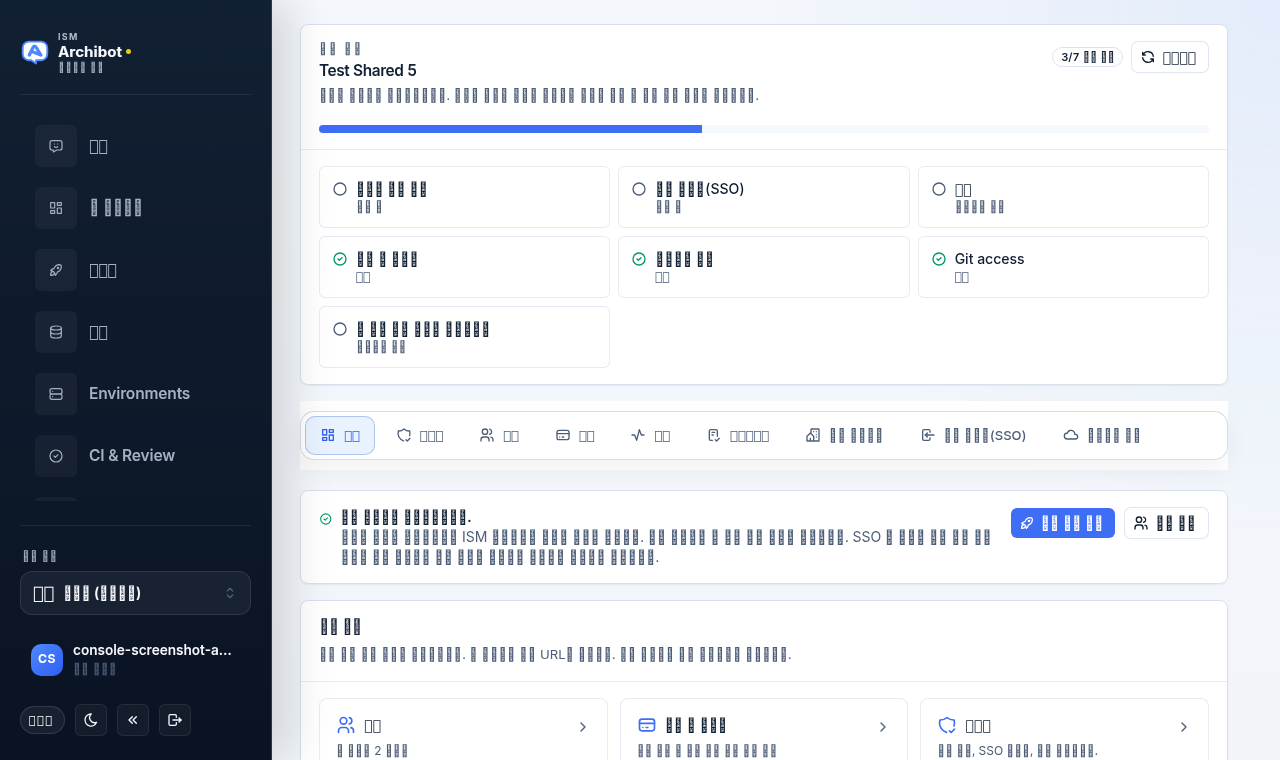Switch to the activity pulse-icon tab
Image resolution: width=1280 pixels, height=760 pixels.
click(x=650, y=435)
